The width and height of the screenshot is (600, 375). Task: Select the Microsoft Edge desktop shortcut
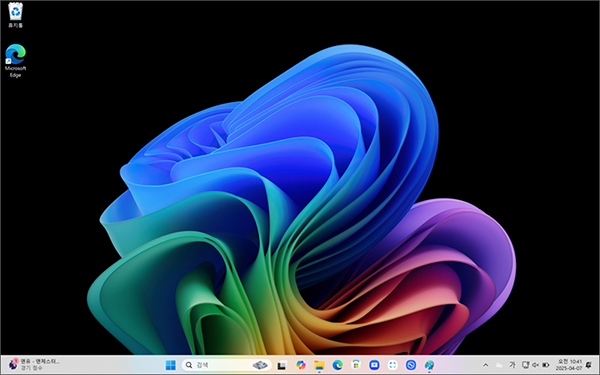coord(15,61)
